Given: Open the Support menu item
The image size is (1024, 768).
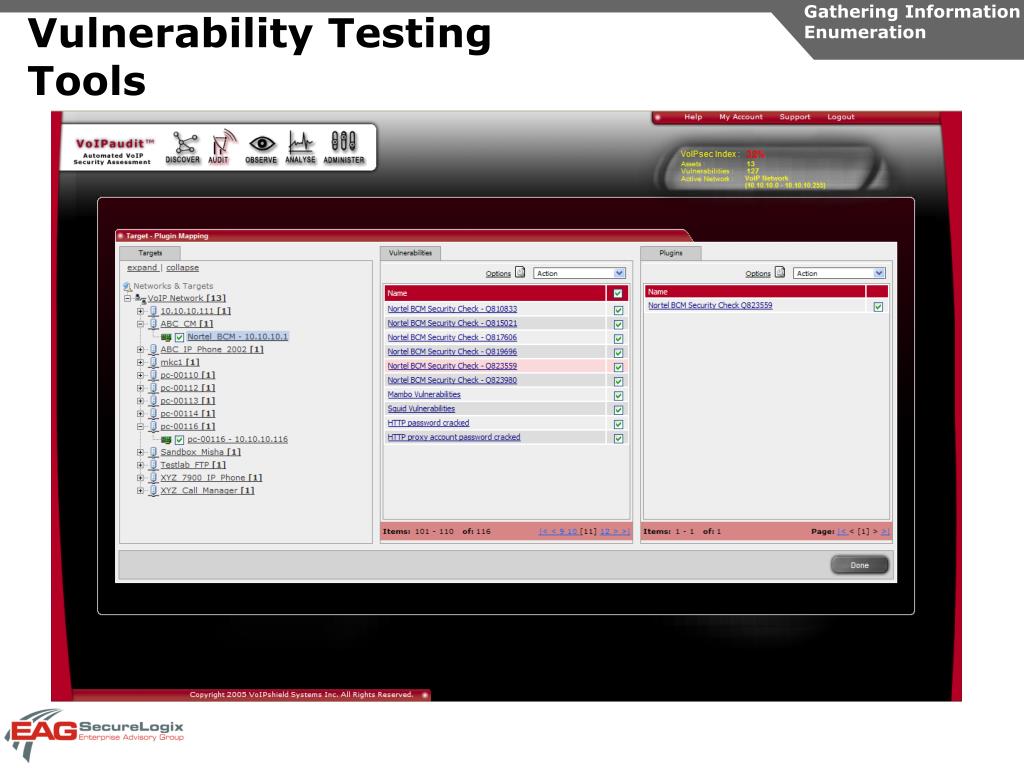Looking at the screenshot, I should point(794,117).
